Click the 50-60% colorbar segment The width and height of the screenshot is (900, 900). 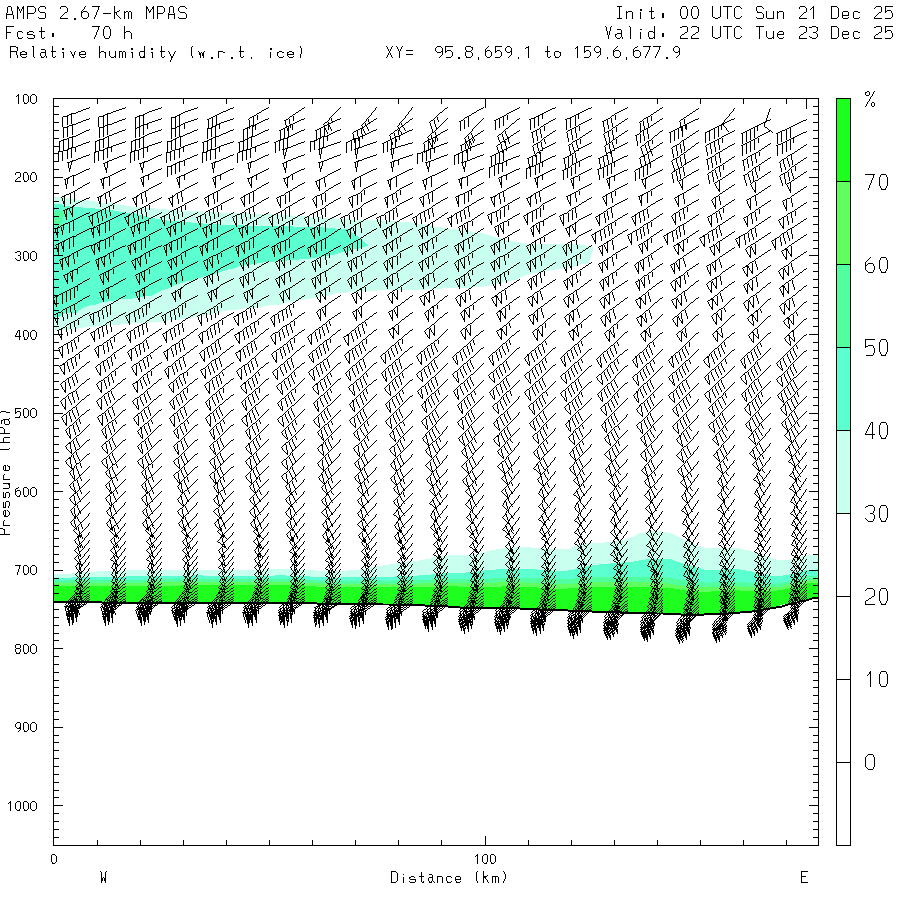(843, 306)
